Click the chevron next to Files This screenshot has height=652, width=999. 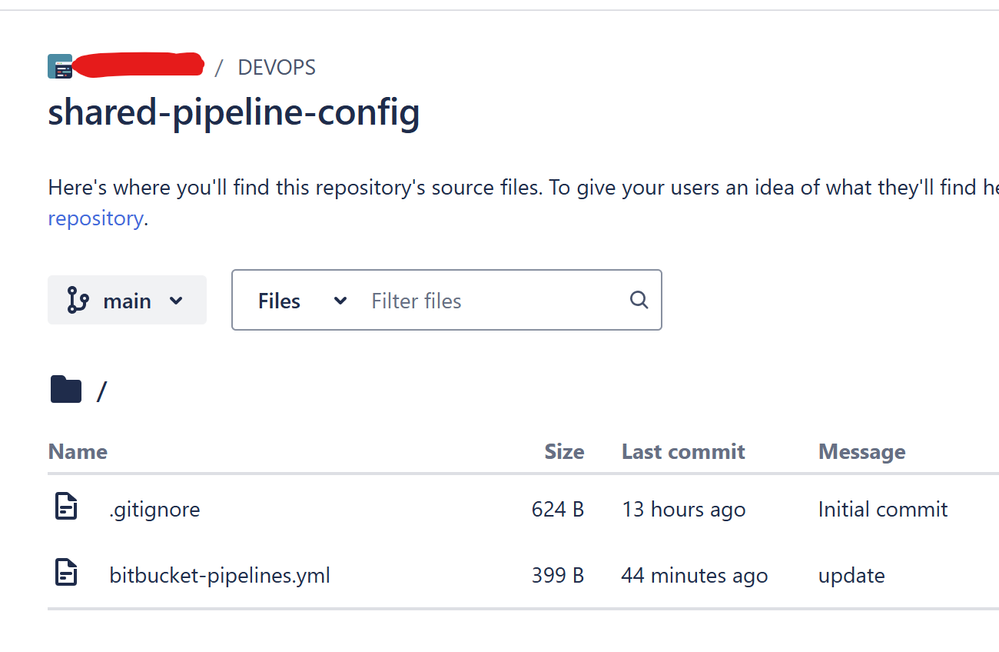(340, 301)
